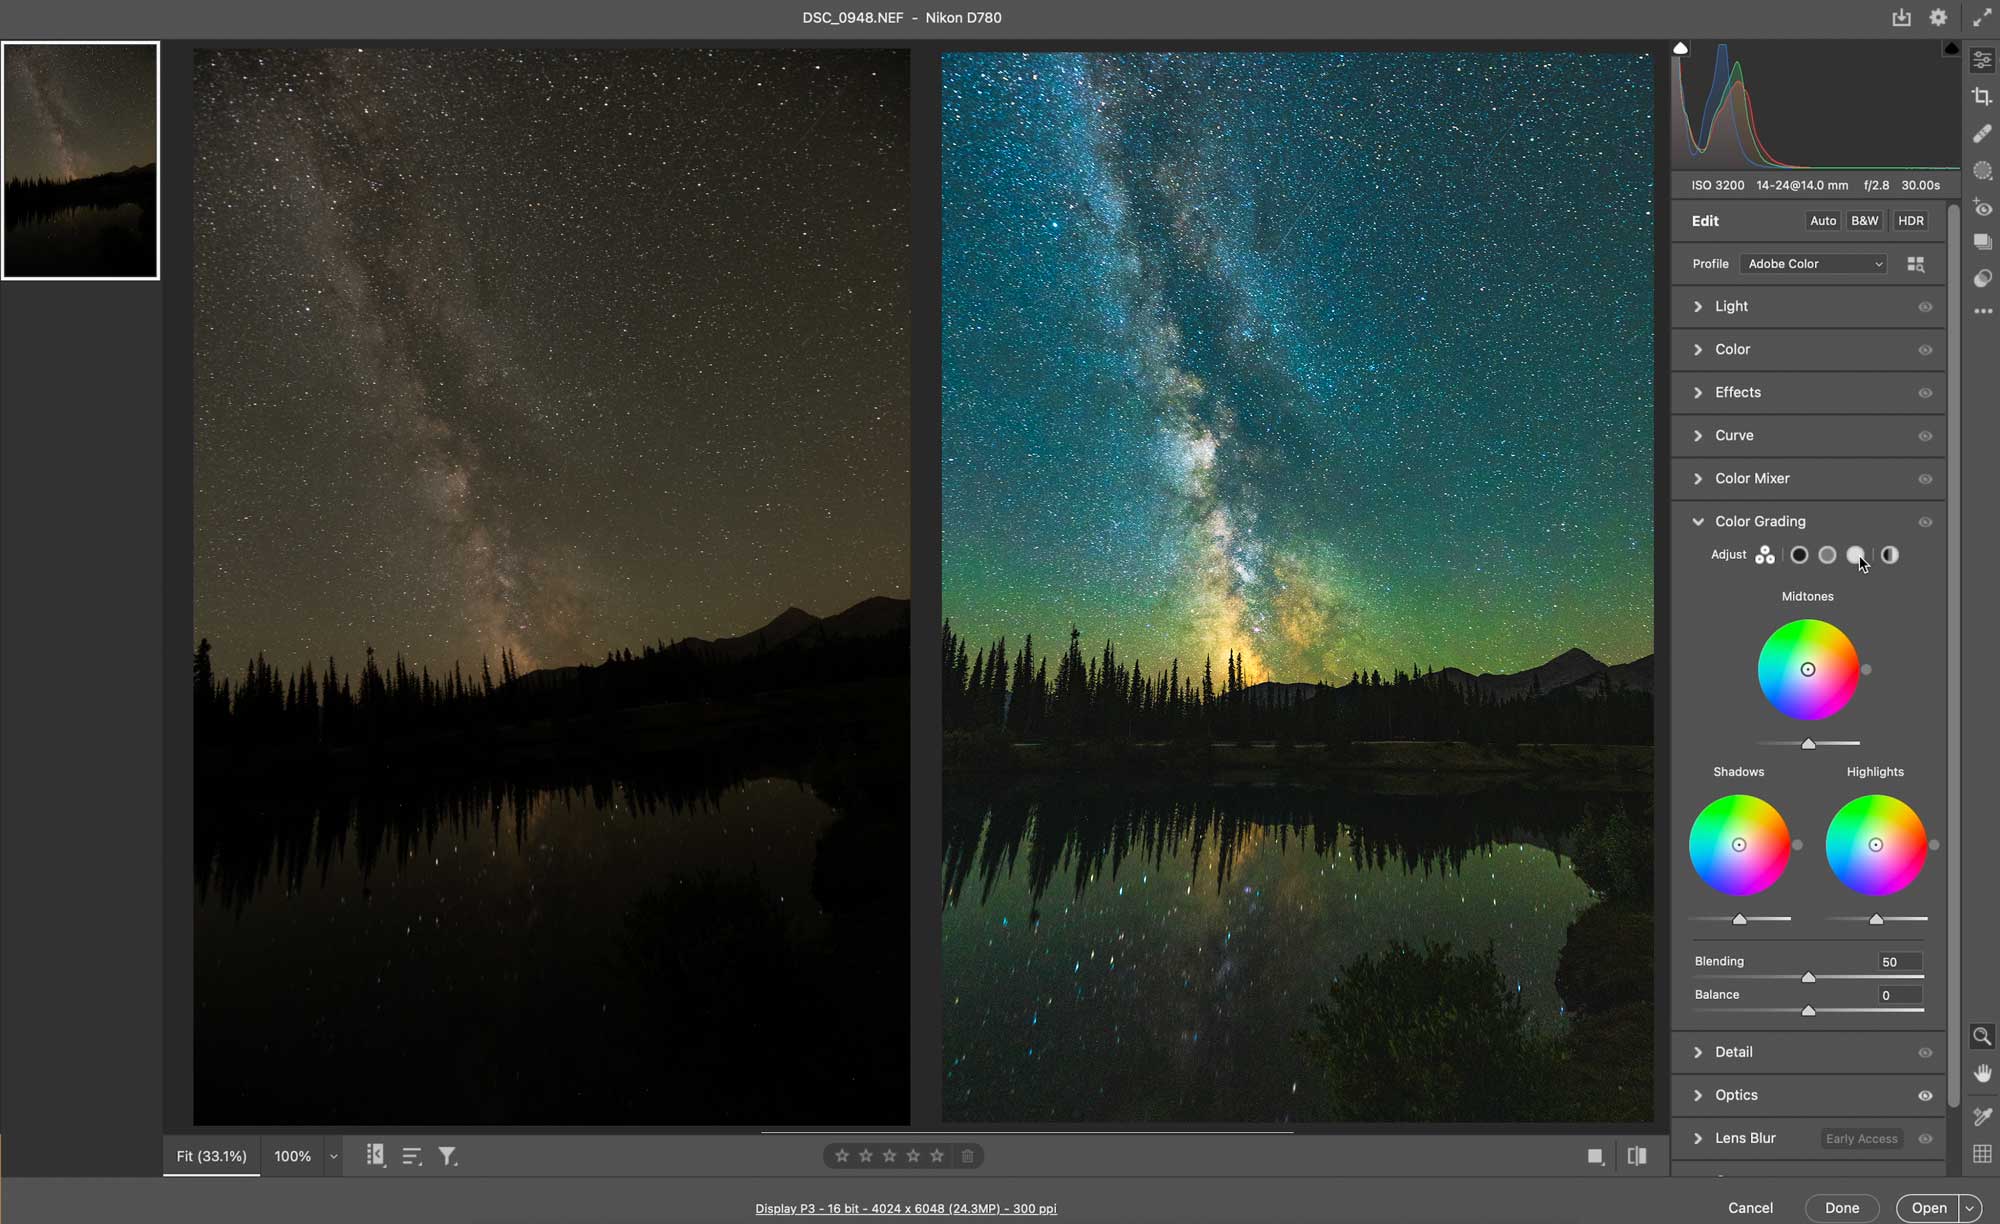Select the Crop tool in the right toolbar

(x=1984, y=97)
